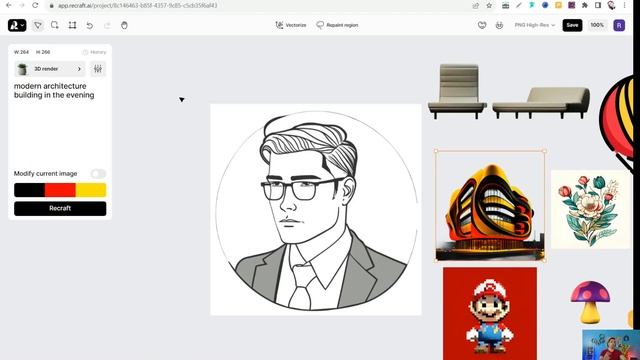
Task: Reload the browser page
Action: tap(35, 5)
